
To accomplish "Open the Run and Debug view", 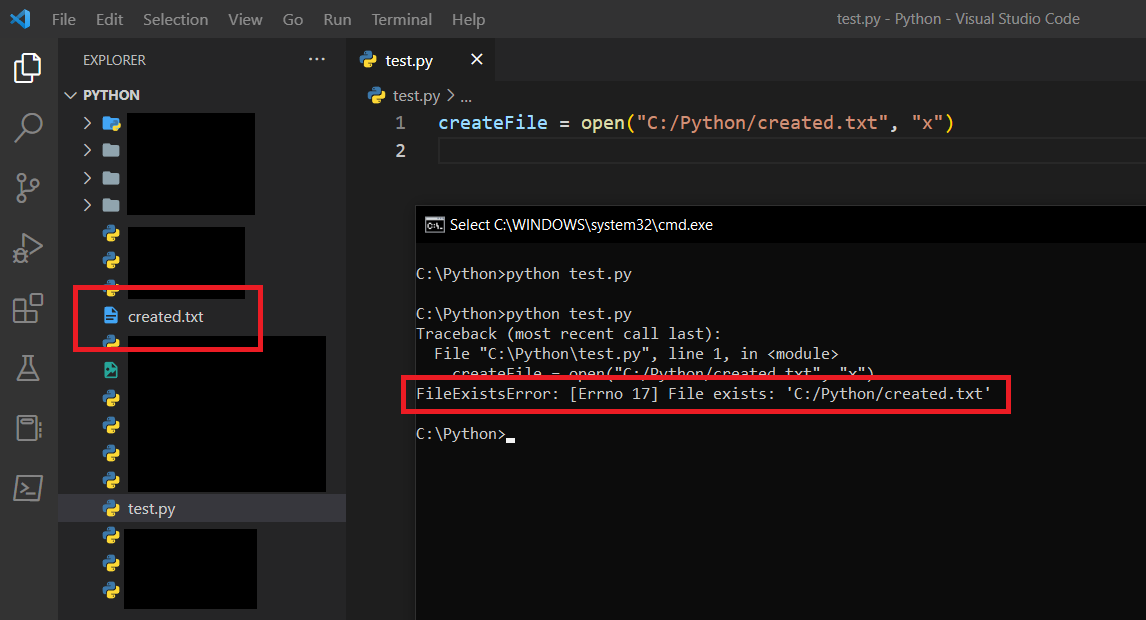I will tap(28, 248).
